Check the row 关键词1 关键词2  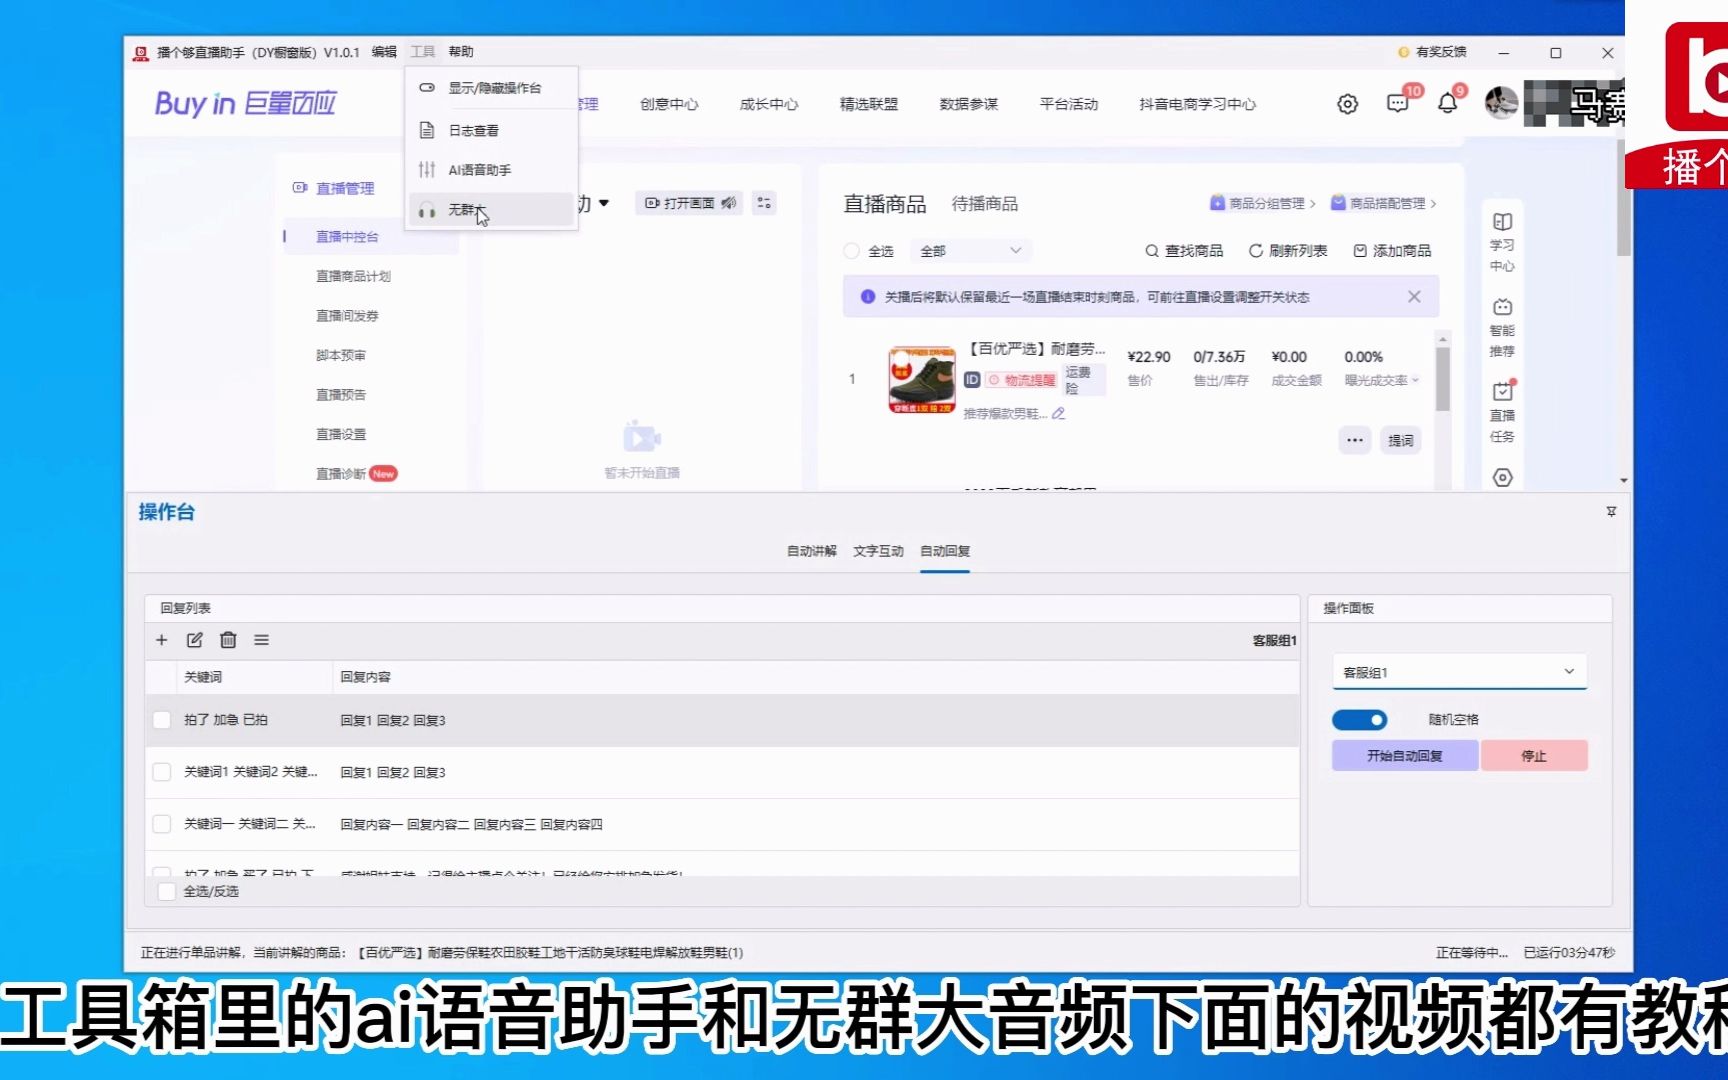[162, 772]
